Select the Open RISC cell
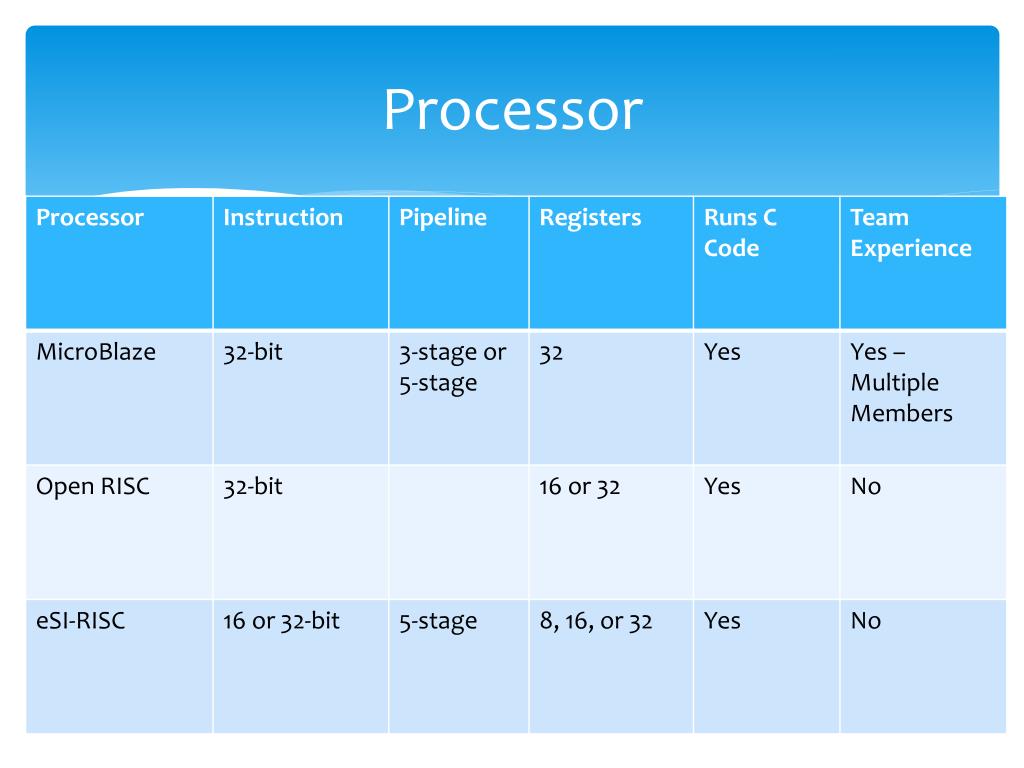Screen dimensions: 1024x768 pos(120,532)
